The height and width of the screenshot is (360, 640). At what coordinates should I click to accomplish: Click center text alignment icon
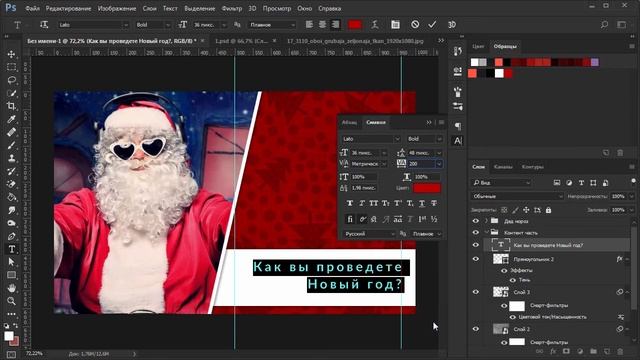(322, 24)
